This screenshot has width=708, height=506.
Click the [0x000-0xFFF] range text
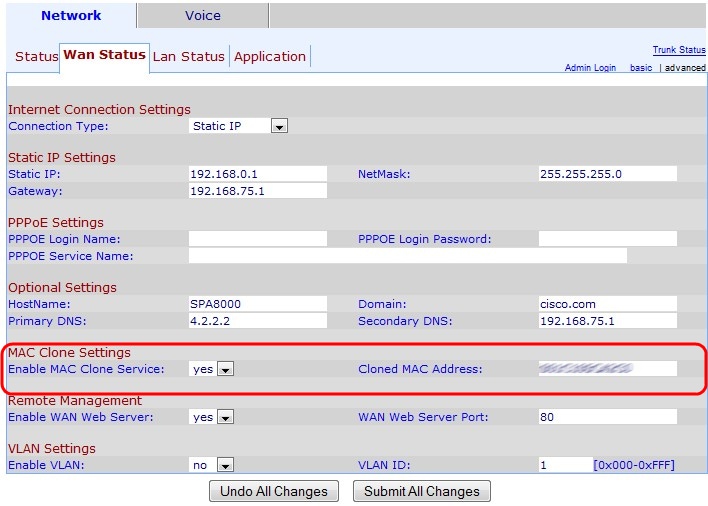pos(634,465)
